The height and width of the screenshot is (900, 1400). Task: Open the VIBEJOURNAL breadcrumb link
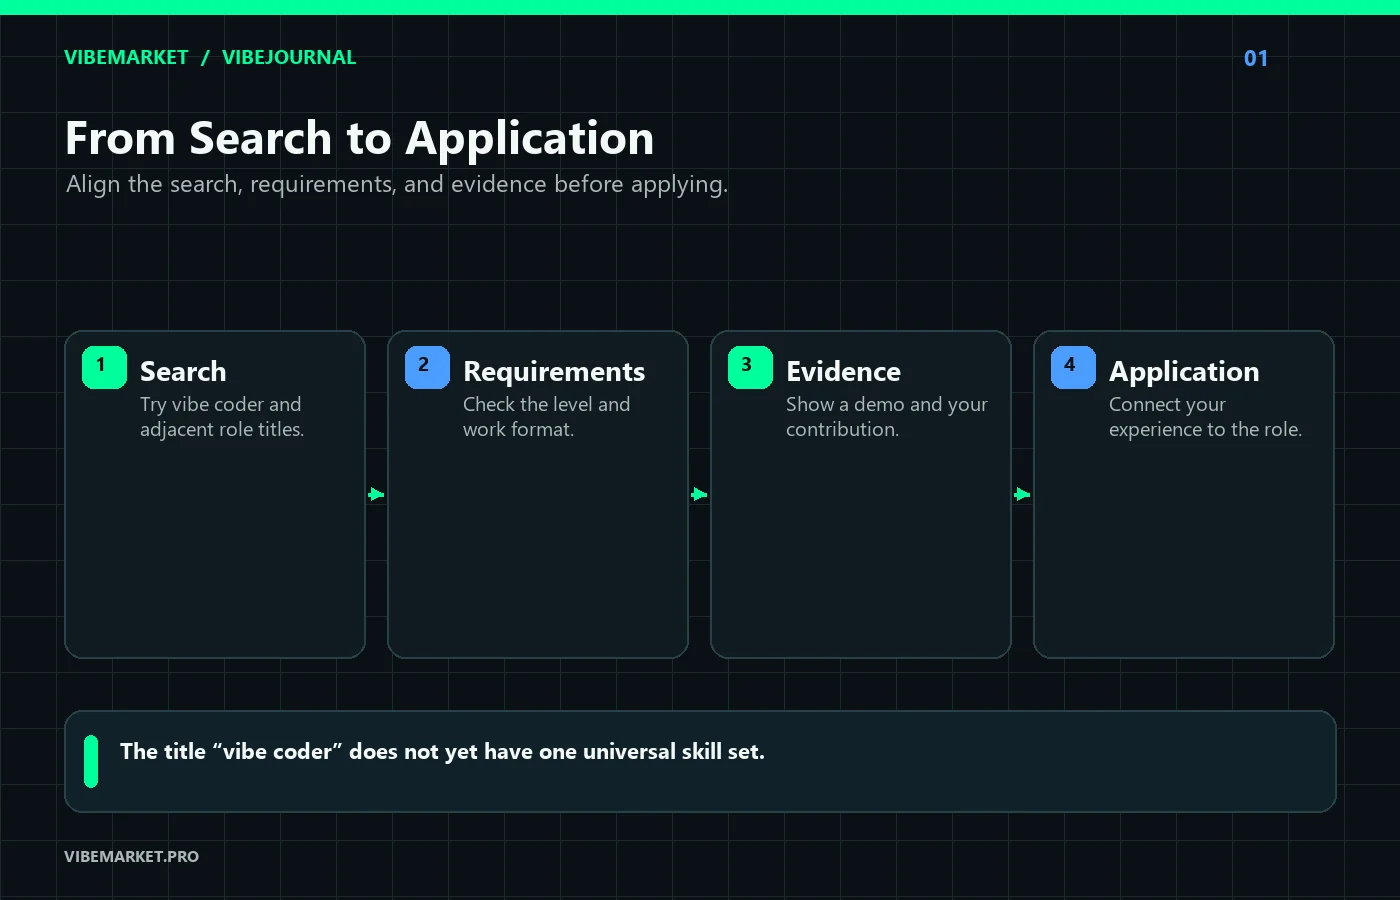coord(289,57)
